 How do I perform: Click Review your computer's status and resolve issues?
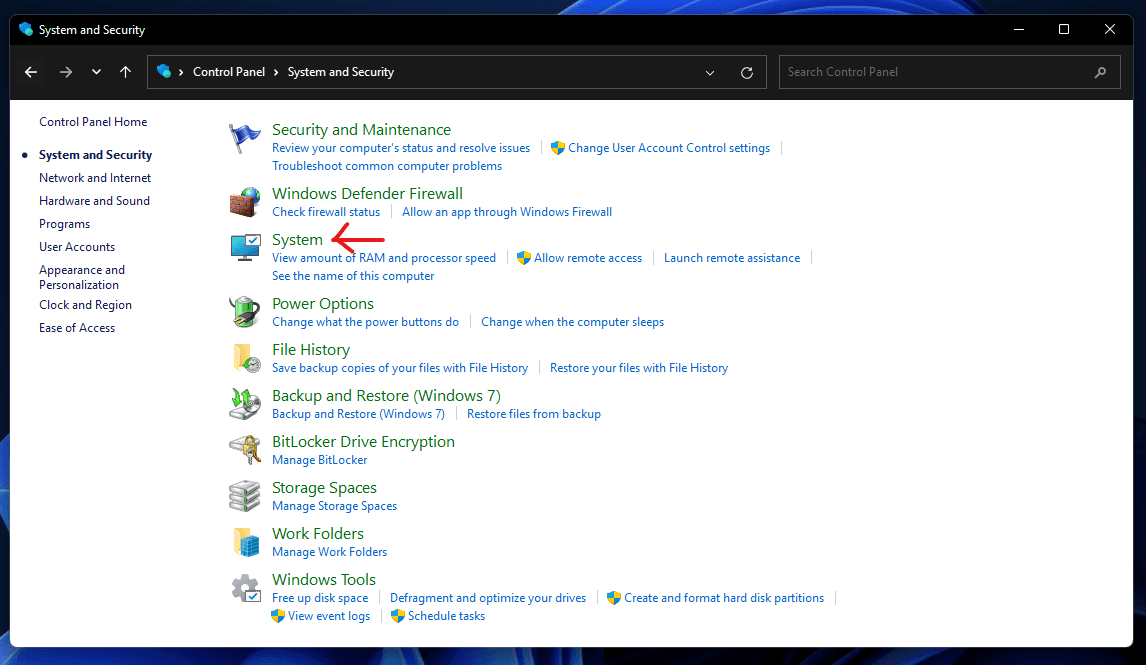point(401,148)
